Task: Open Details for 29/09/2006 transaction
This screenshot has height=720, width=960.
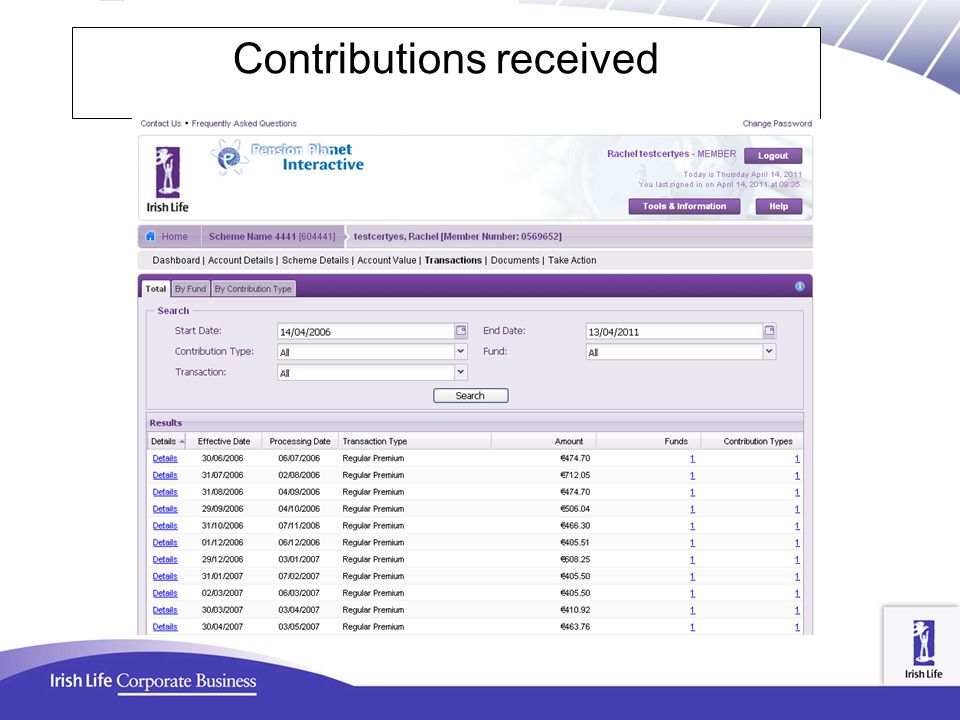Action: pyautogui.click(x=165, y=509)
